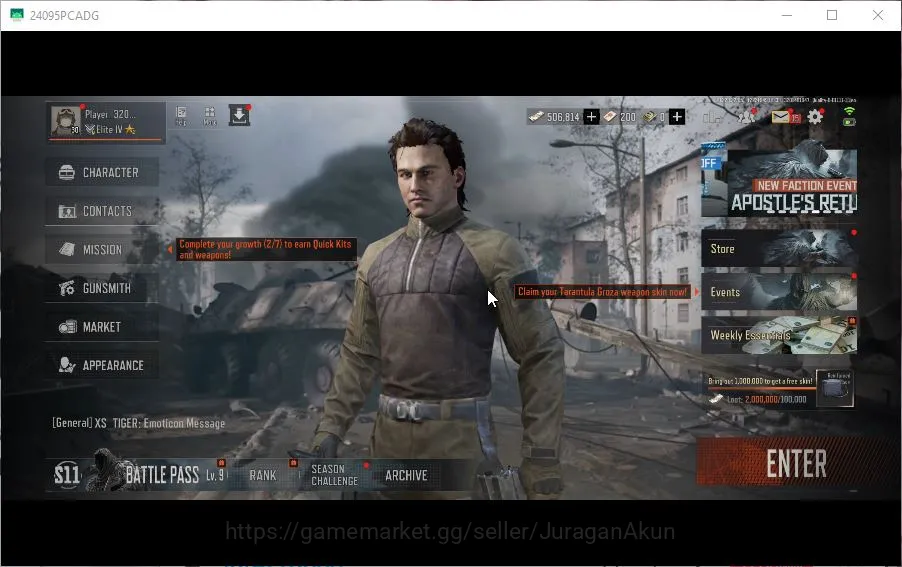Open the Help icon beside profile
Image resolution: width=902 pixels, height=567 pixels.
181,116
